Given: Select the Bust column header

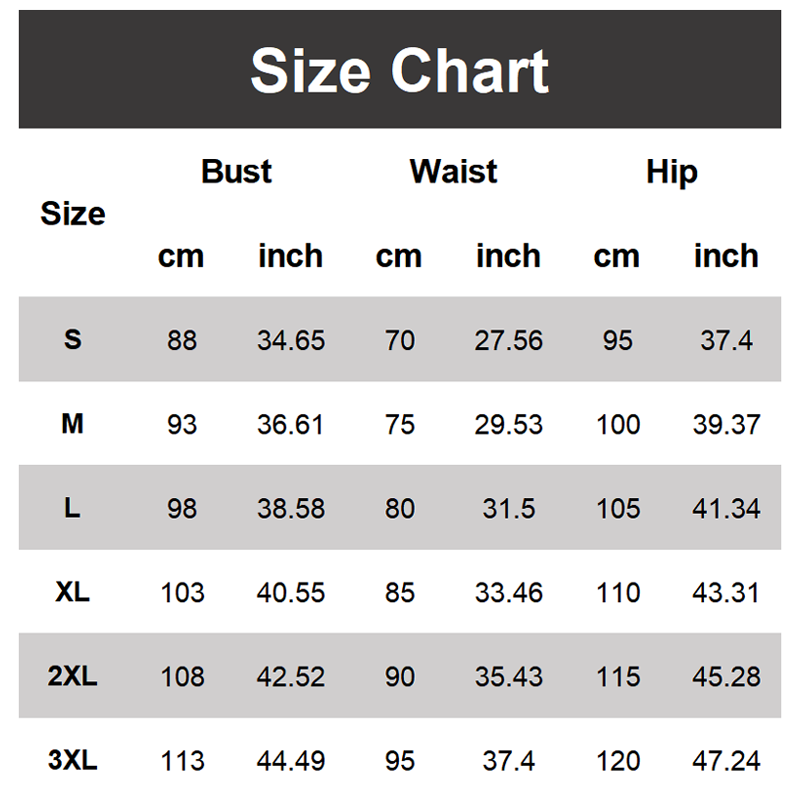Looking at the screenshot, I should click(236, 171).
